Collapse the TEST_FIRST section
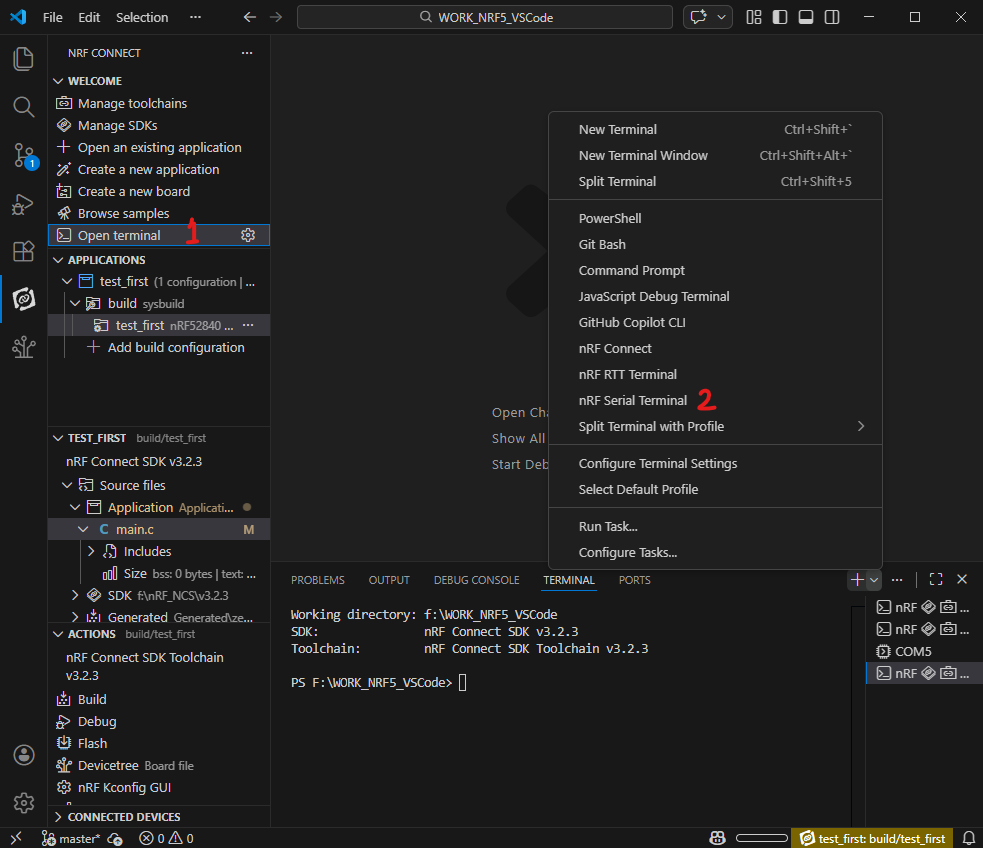 tap(58, 438)
